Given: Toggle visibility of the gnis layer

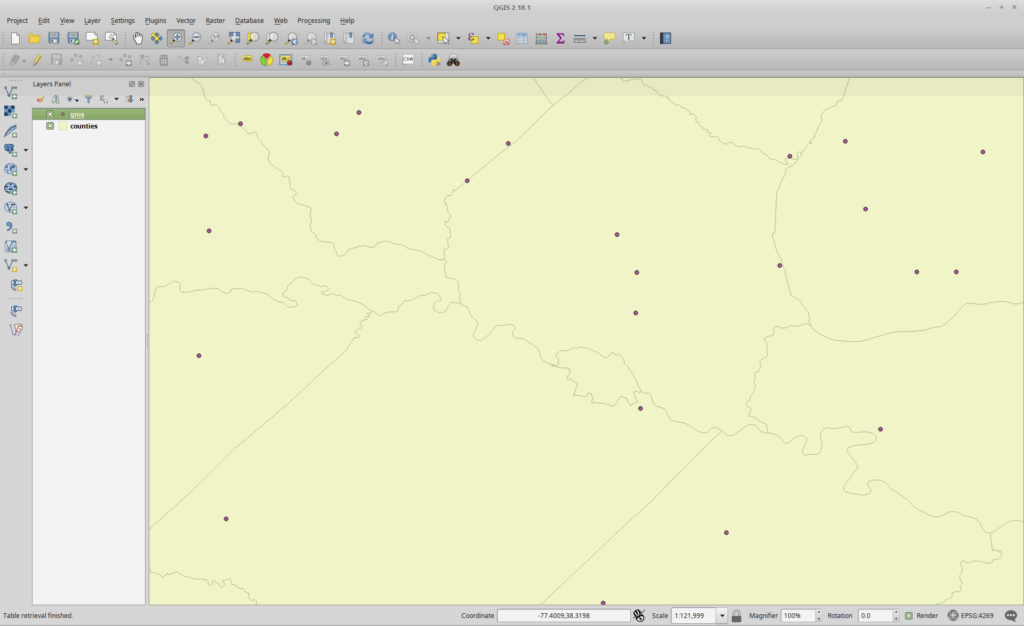Looking at the screenshot, I should click(50, 113).
